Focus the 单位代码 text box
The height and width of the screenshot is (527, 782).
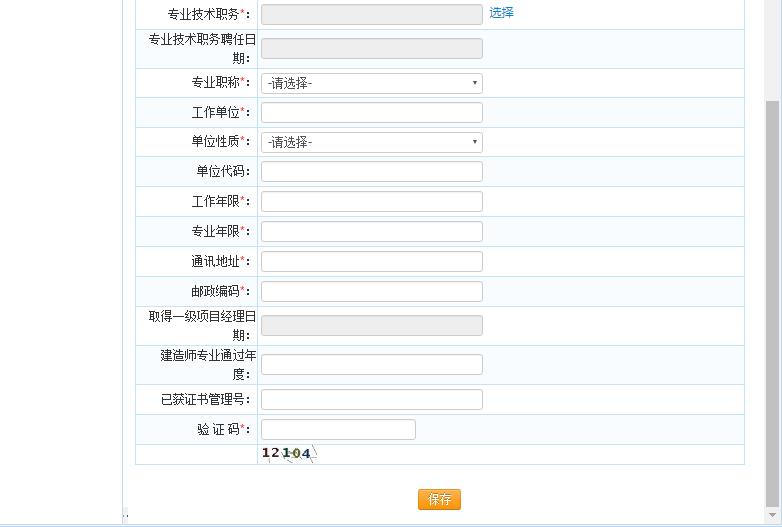[x=371, y=171]
